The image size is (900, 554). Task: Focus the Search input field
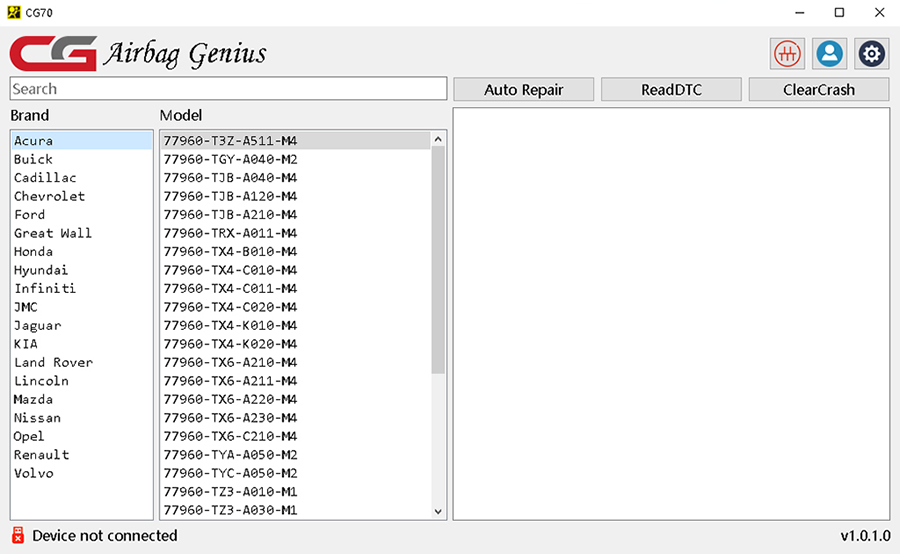click(x=228, y=89)
